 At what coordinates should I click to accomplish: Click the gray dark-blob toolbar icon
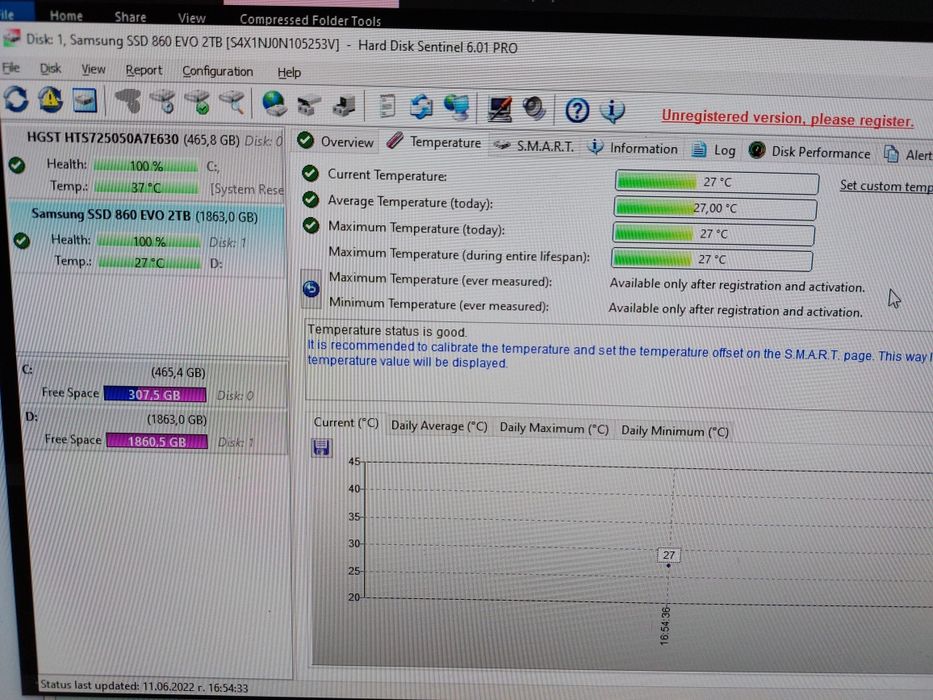(127, 101)
